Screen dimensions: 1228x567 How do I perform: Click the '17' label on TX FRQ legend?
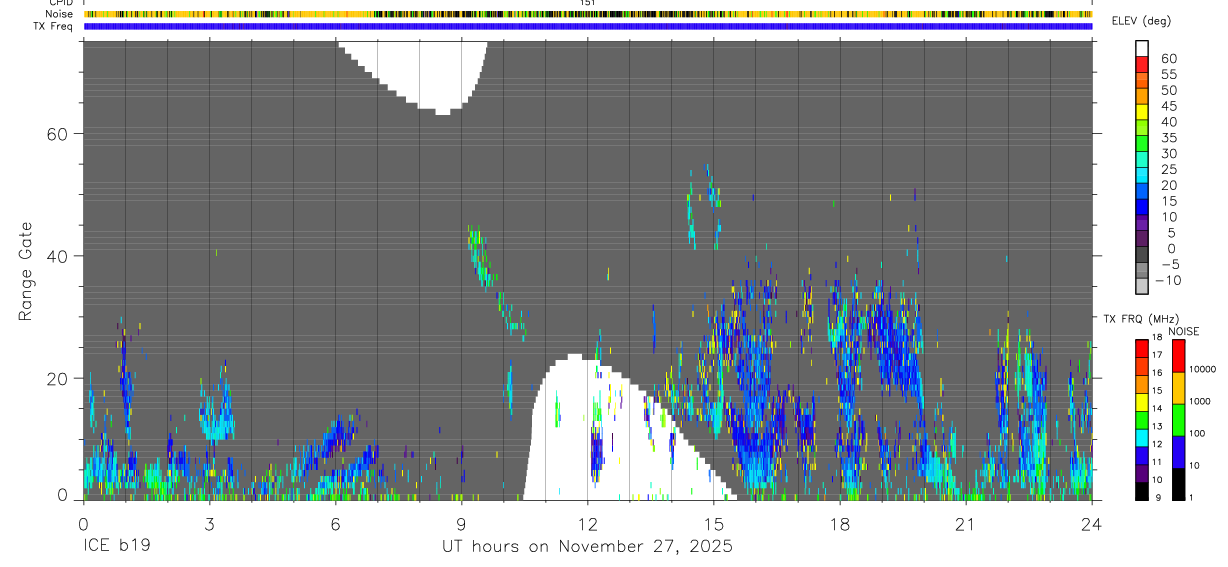click(x=1156, y=355)
